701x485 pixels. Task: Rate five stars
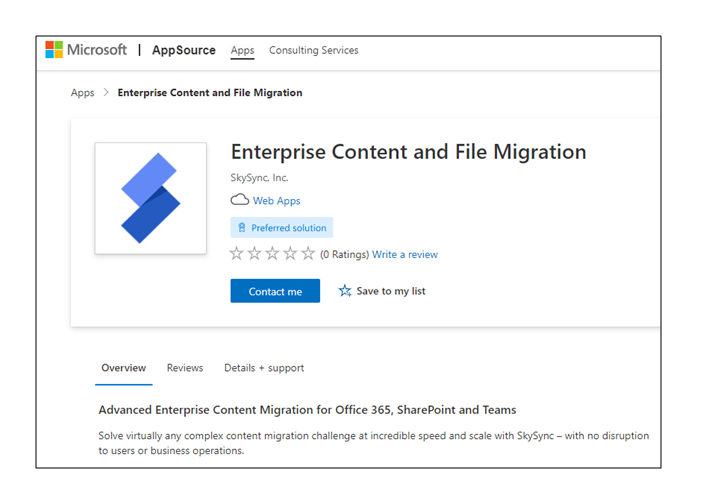308,253
